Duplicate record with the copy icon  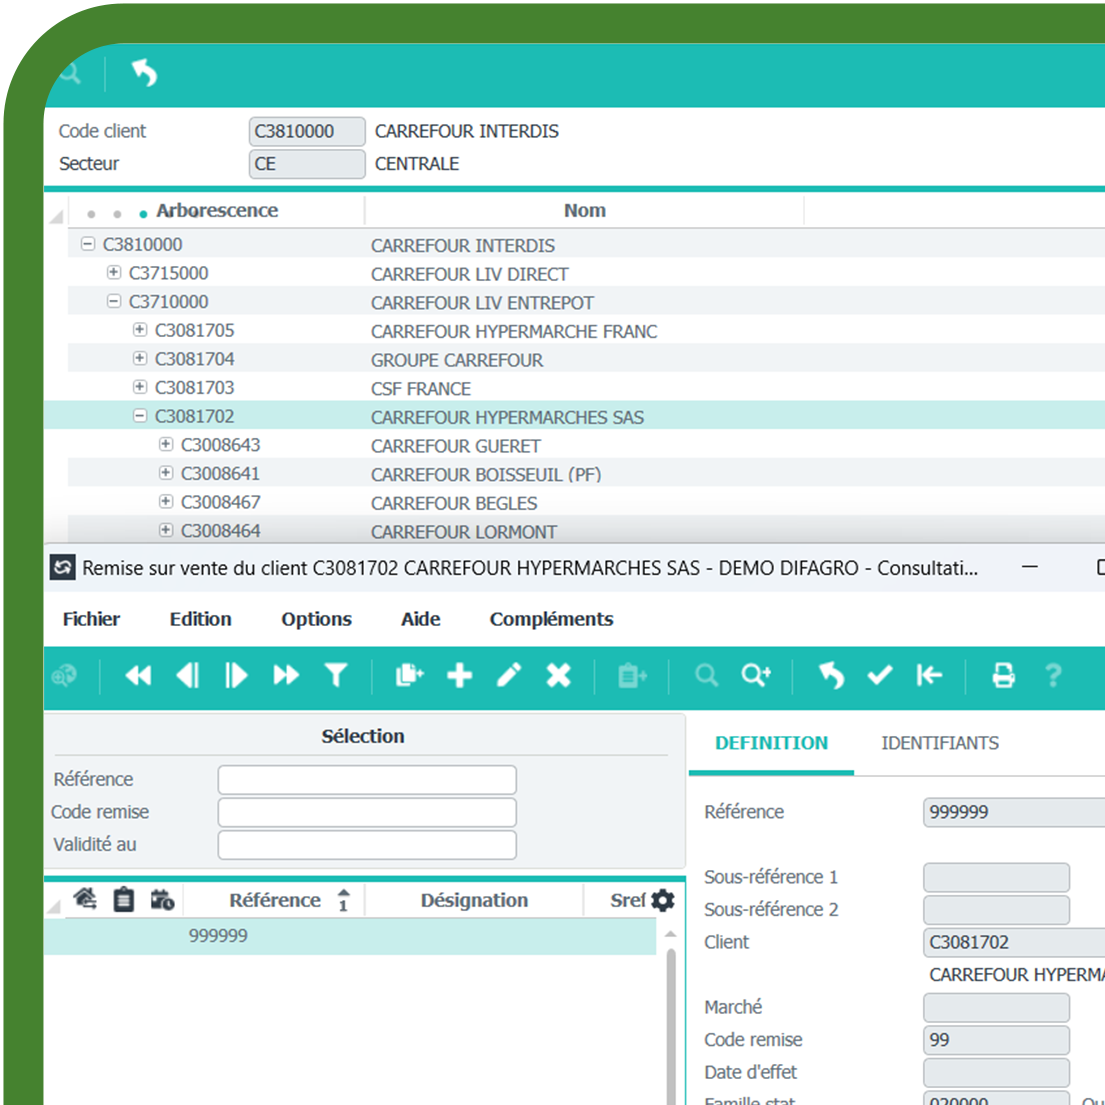(409, 676)
